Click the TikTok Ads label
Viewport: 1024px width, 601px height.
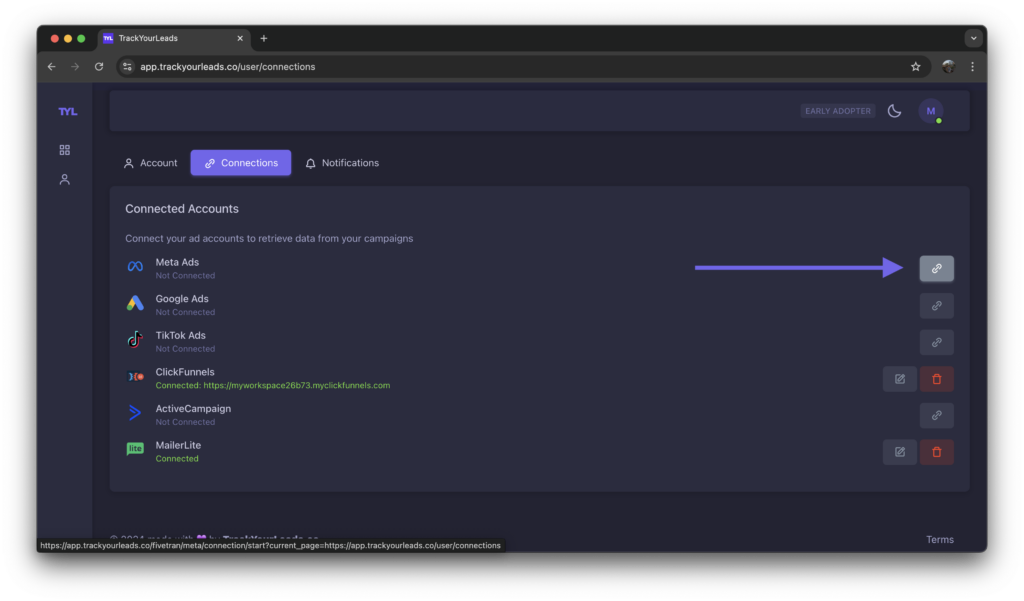180,335
